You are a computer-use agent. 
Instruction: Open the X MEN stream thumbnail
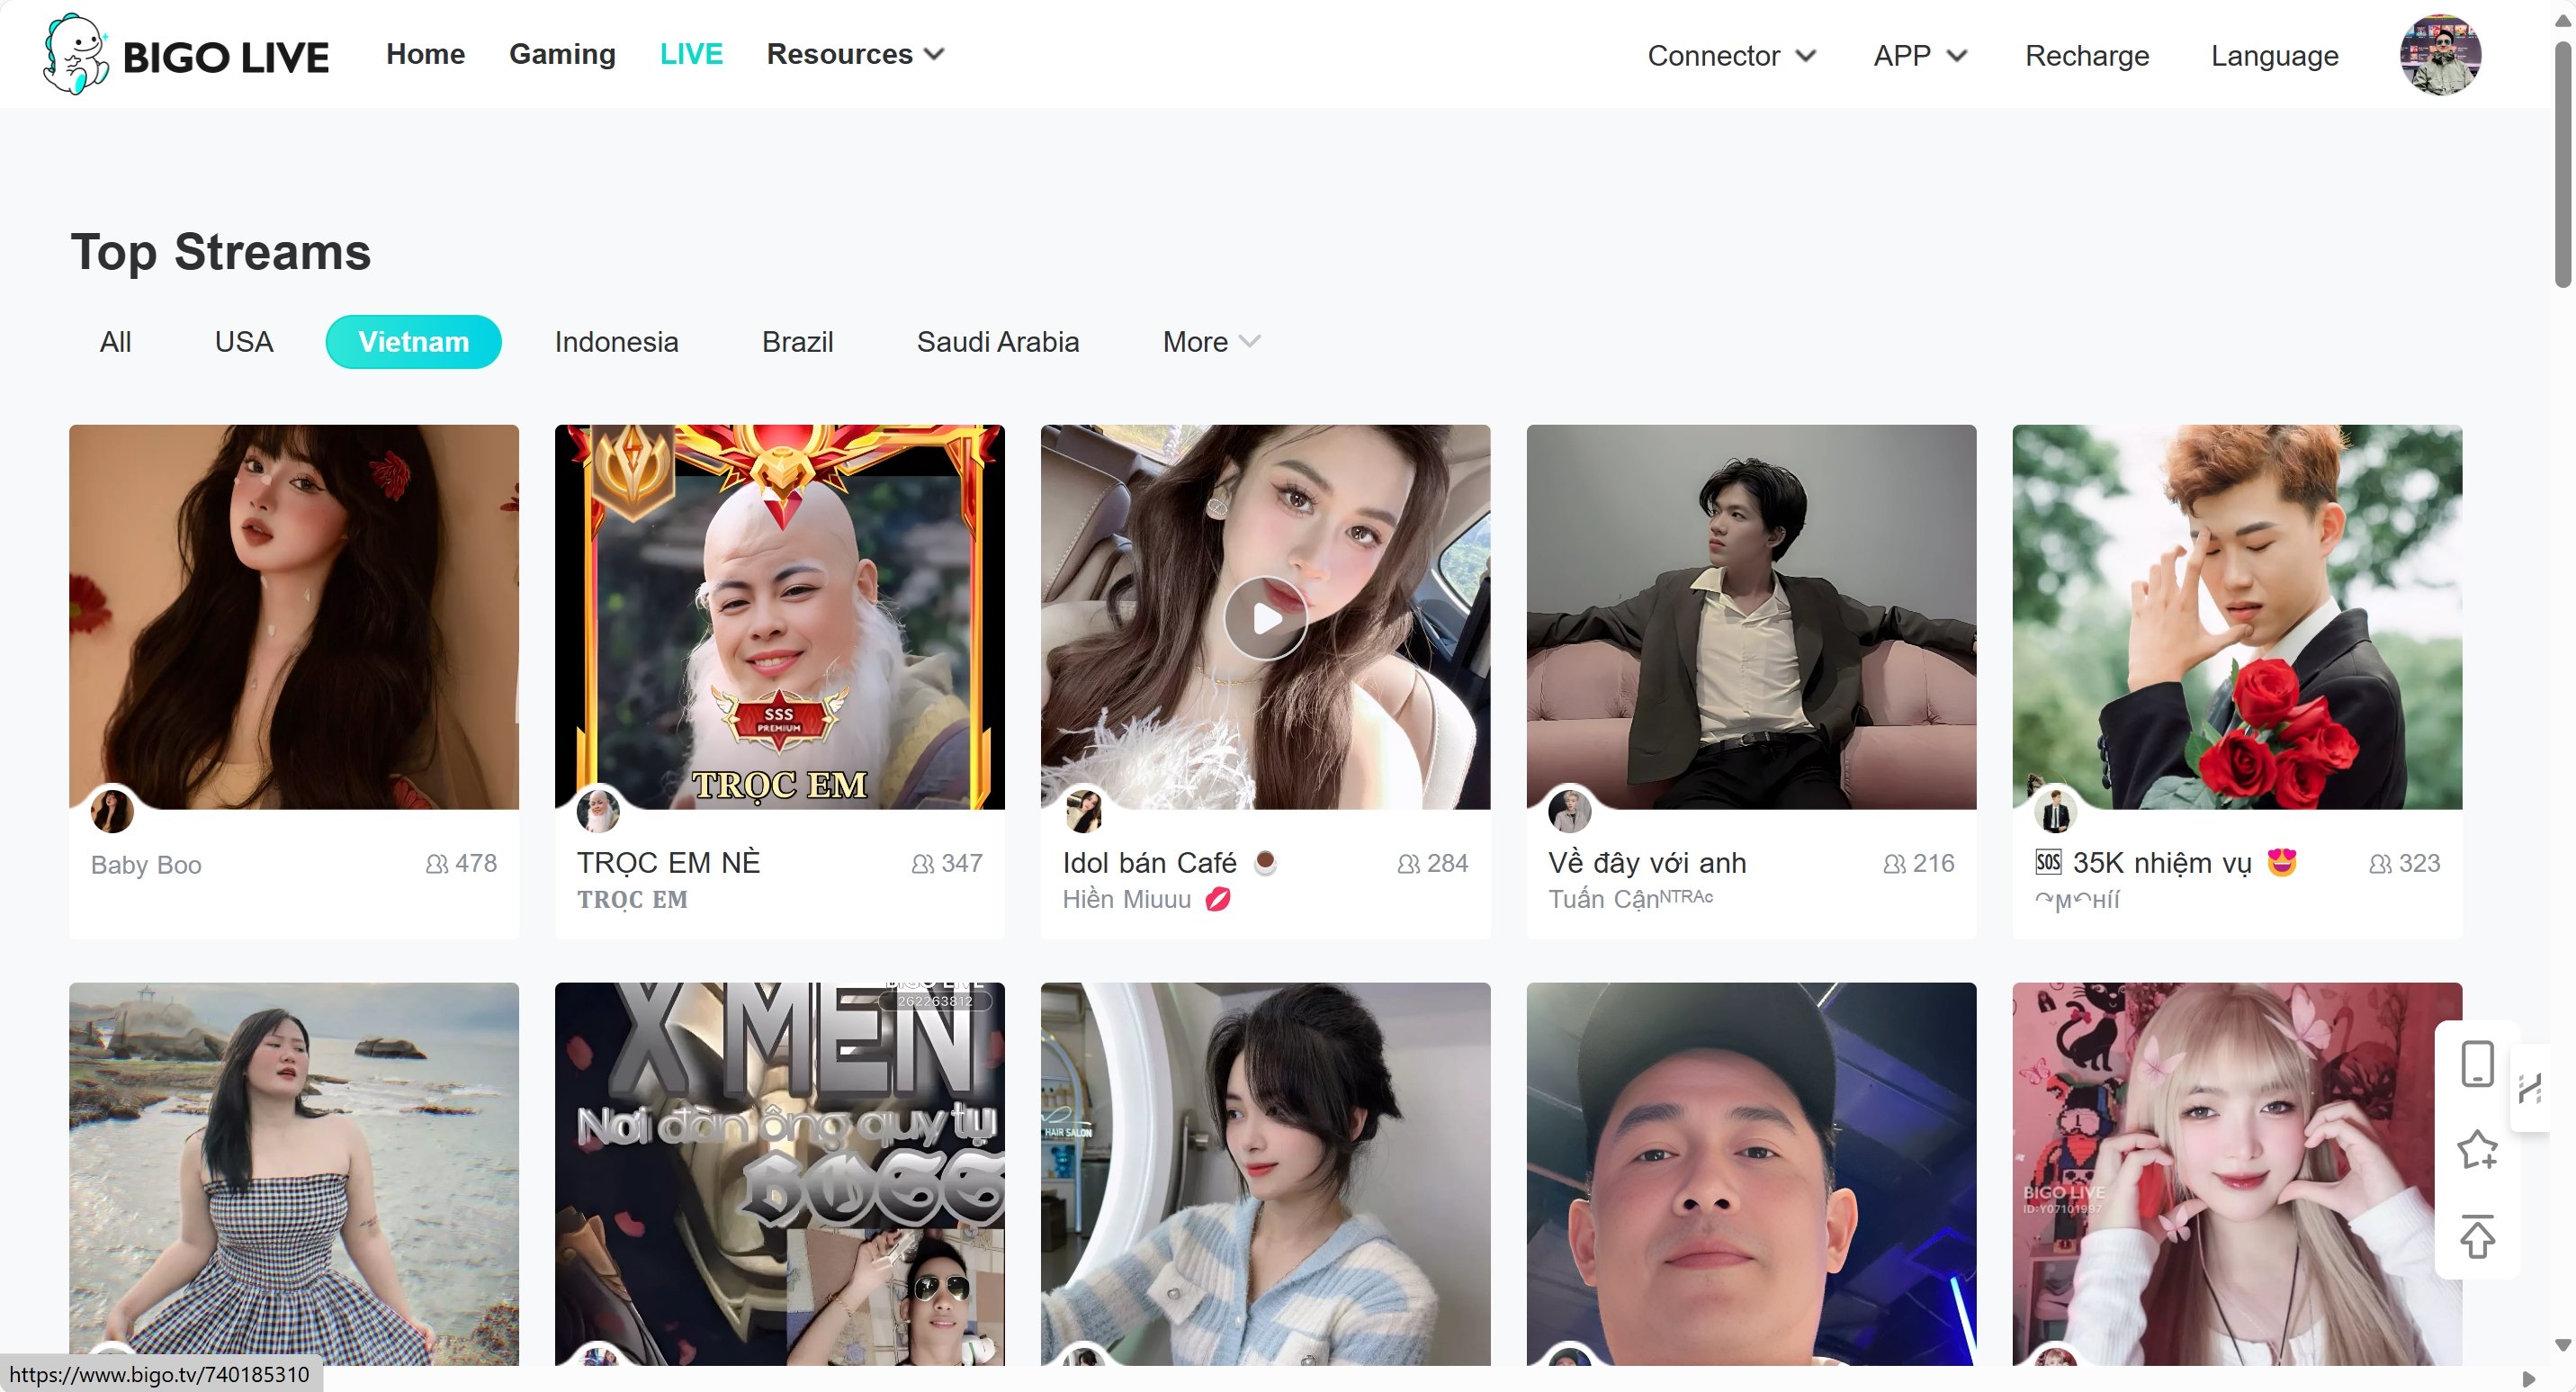tap(780, 1174)
